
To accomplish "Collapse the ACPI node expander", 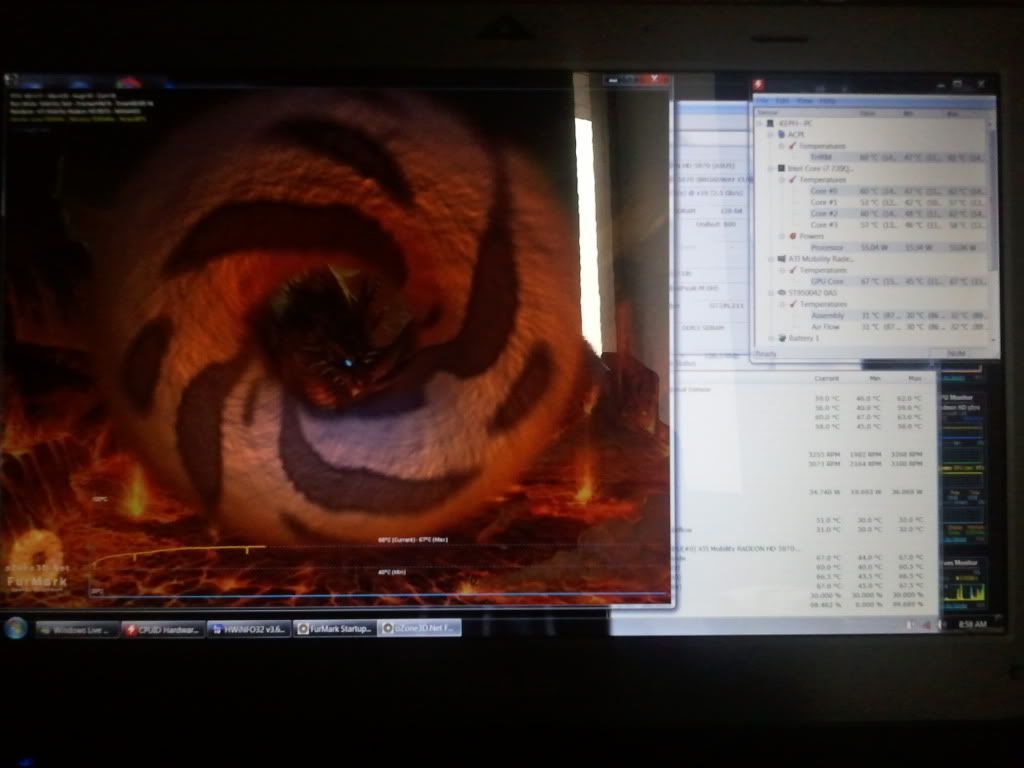I will click(771, 135).
